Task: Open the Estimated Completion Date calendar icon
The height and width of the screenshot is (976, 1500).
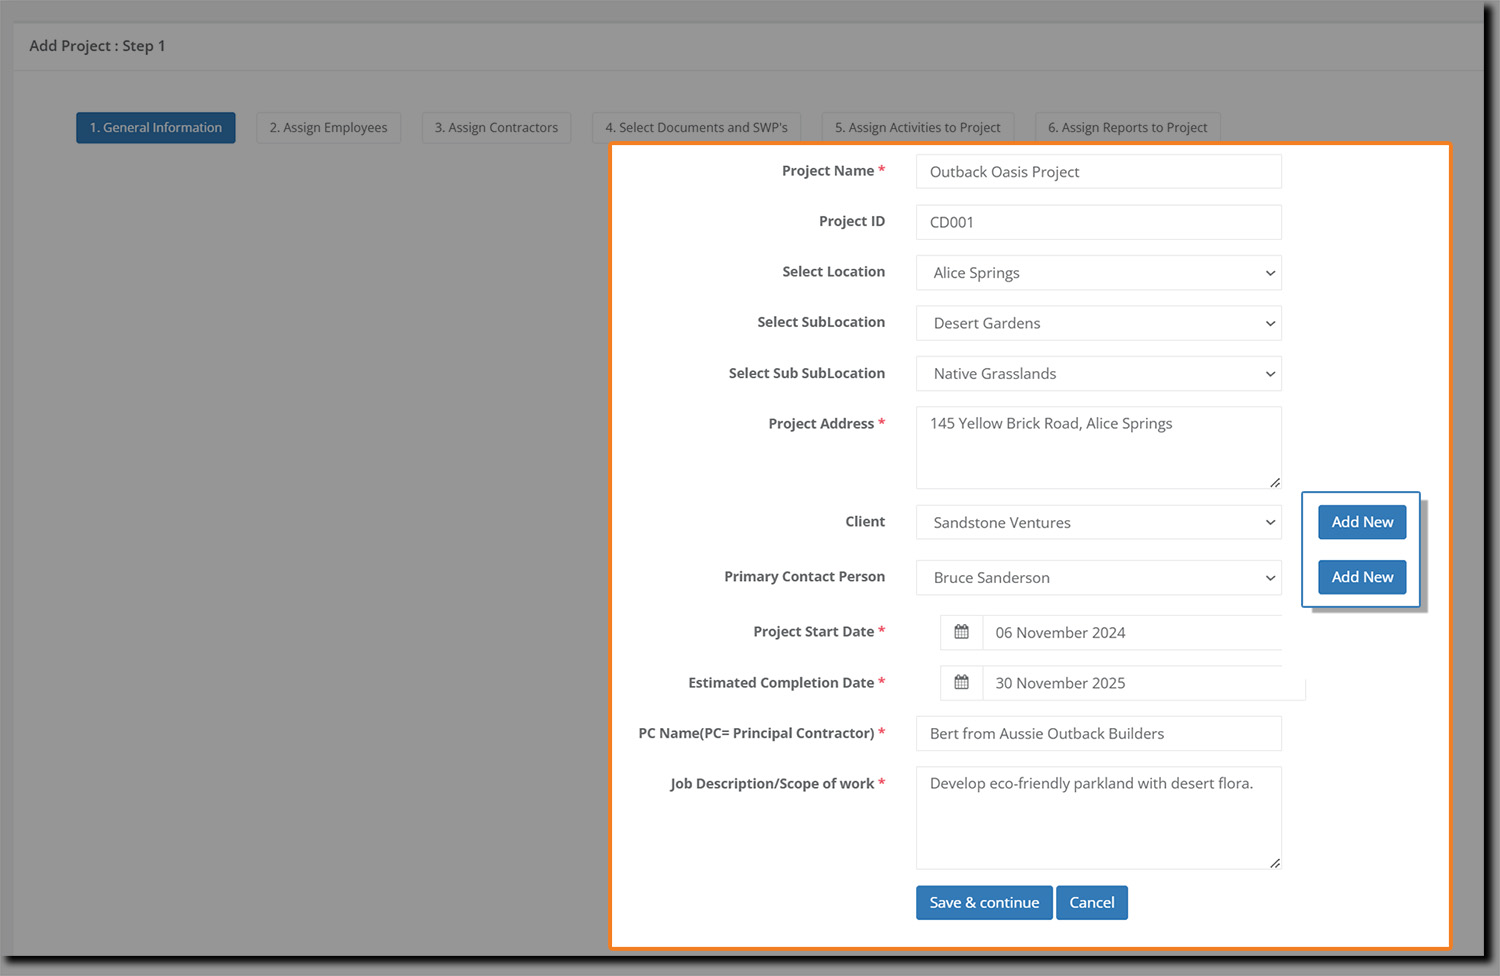Action: pos(961,682)
